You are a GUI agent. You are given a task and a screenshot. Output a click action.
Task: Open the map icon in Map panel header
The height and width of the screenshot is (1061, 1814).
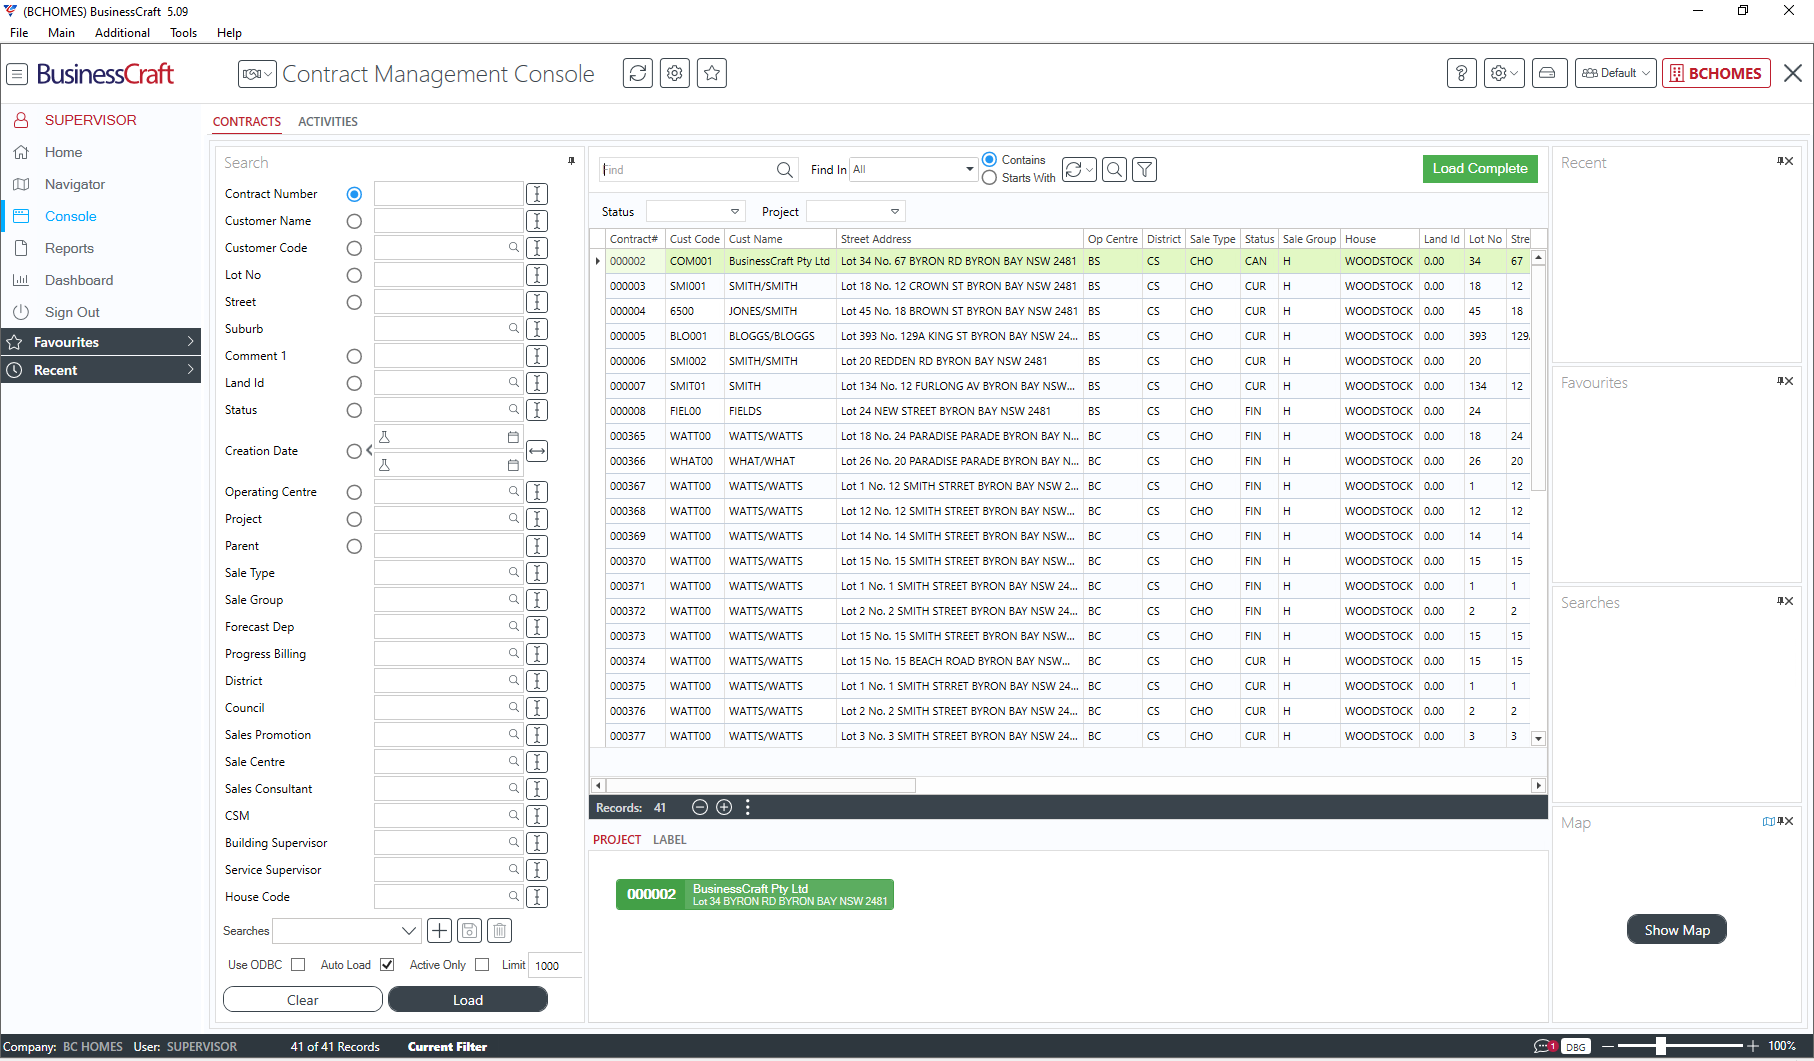(x=1768, y=822)
